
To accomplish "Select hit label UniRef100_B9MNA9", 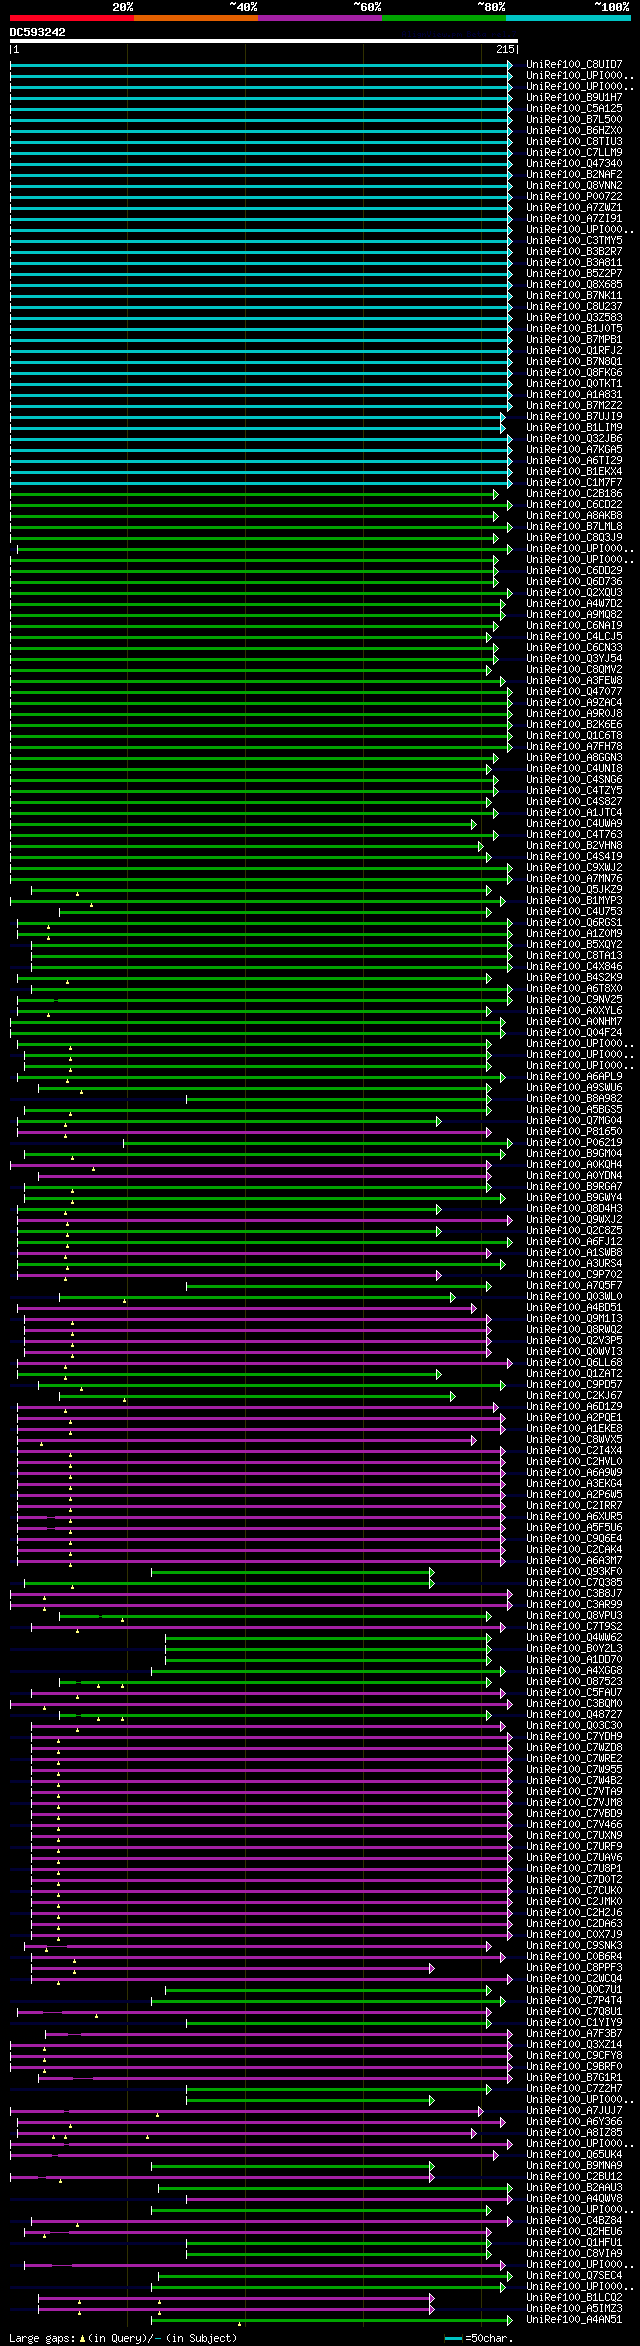I will point(574,2166).
